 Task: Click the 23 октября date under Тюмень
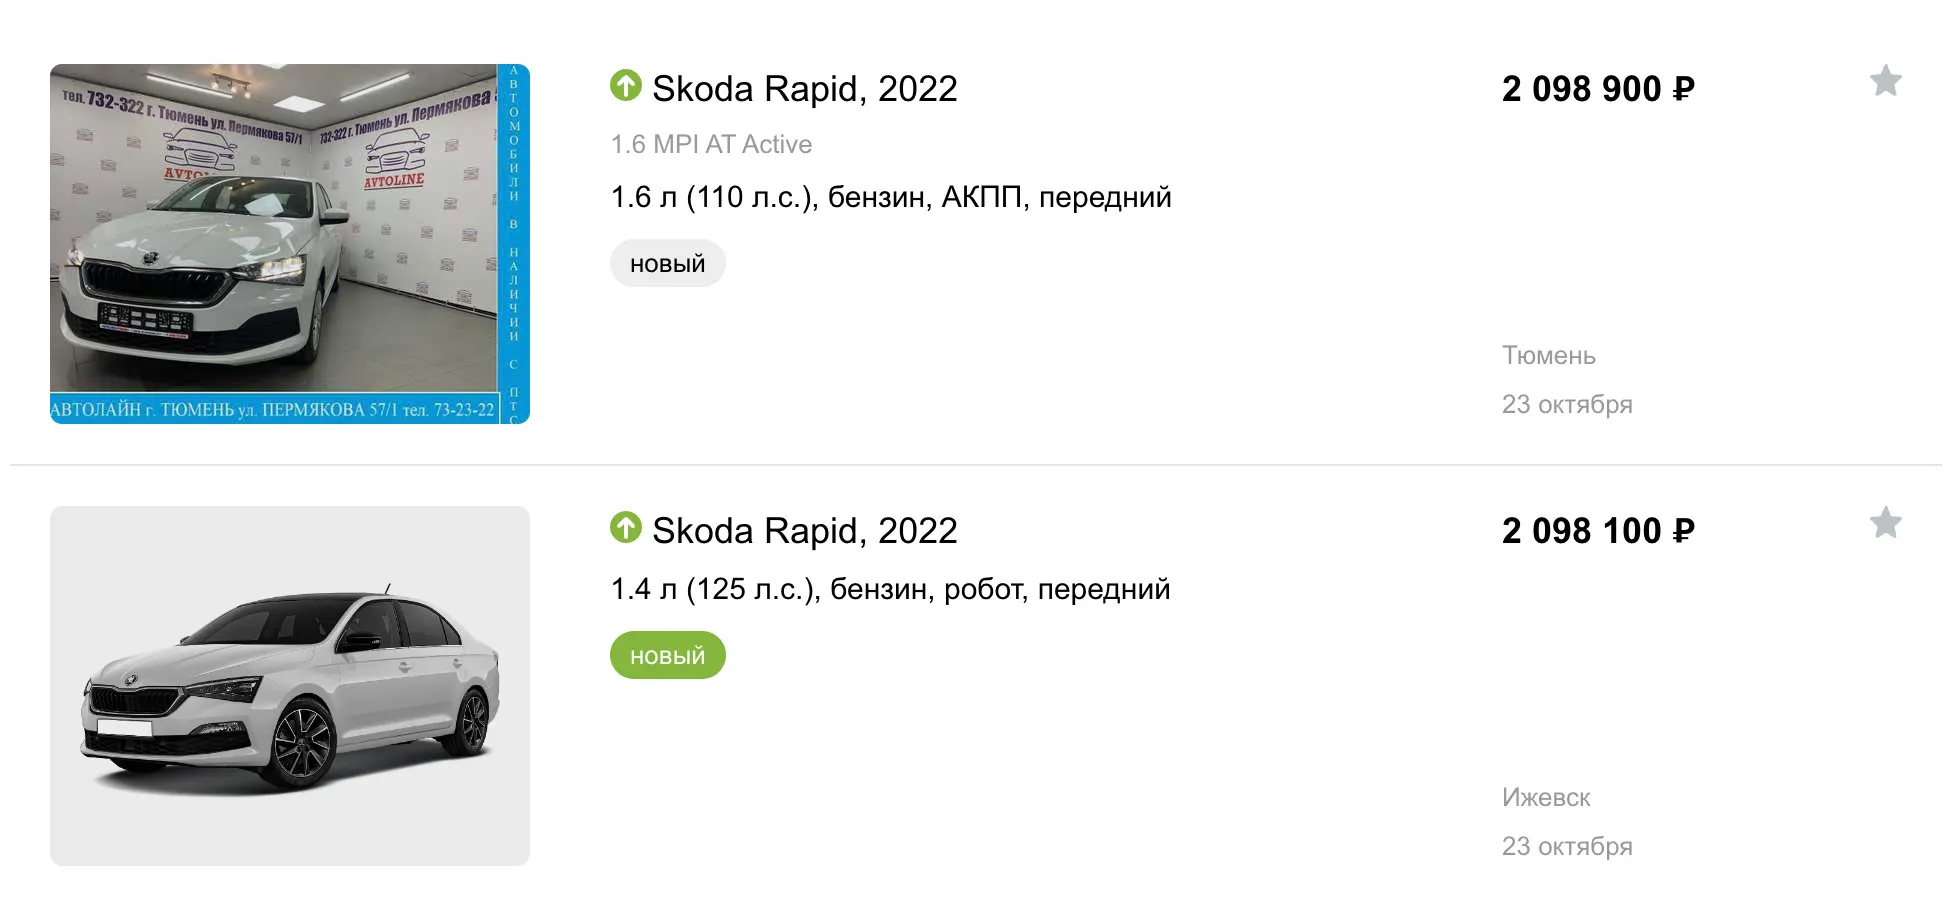tap(1566, 405)
